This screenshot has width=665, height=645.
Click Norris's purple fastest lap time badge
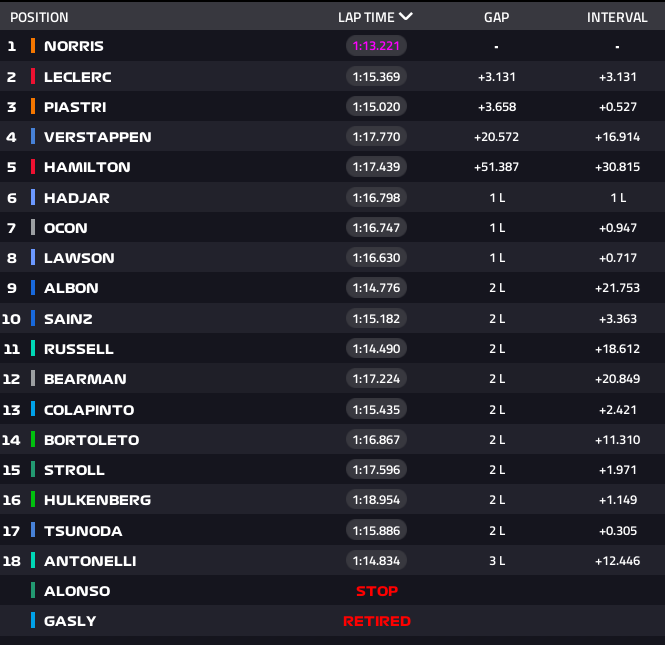pos(377,46)
